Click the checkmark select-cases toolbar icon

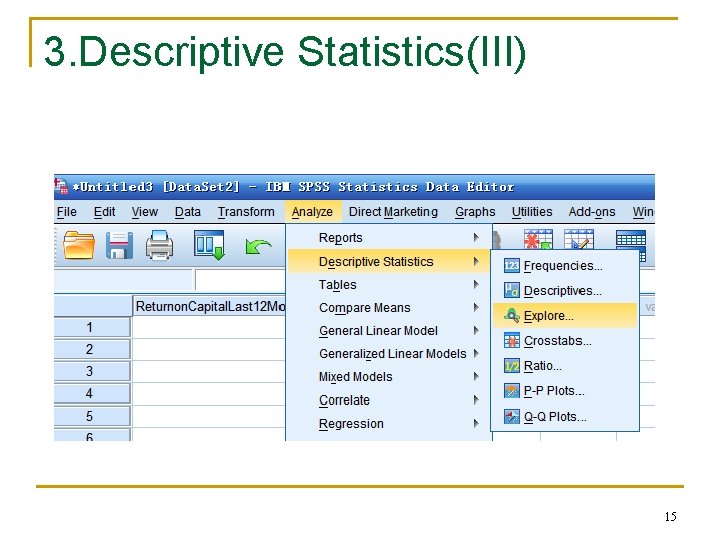click(x=579, y=239)
